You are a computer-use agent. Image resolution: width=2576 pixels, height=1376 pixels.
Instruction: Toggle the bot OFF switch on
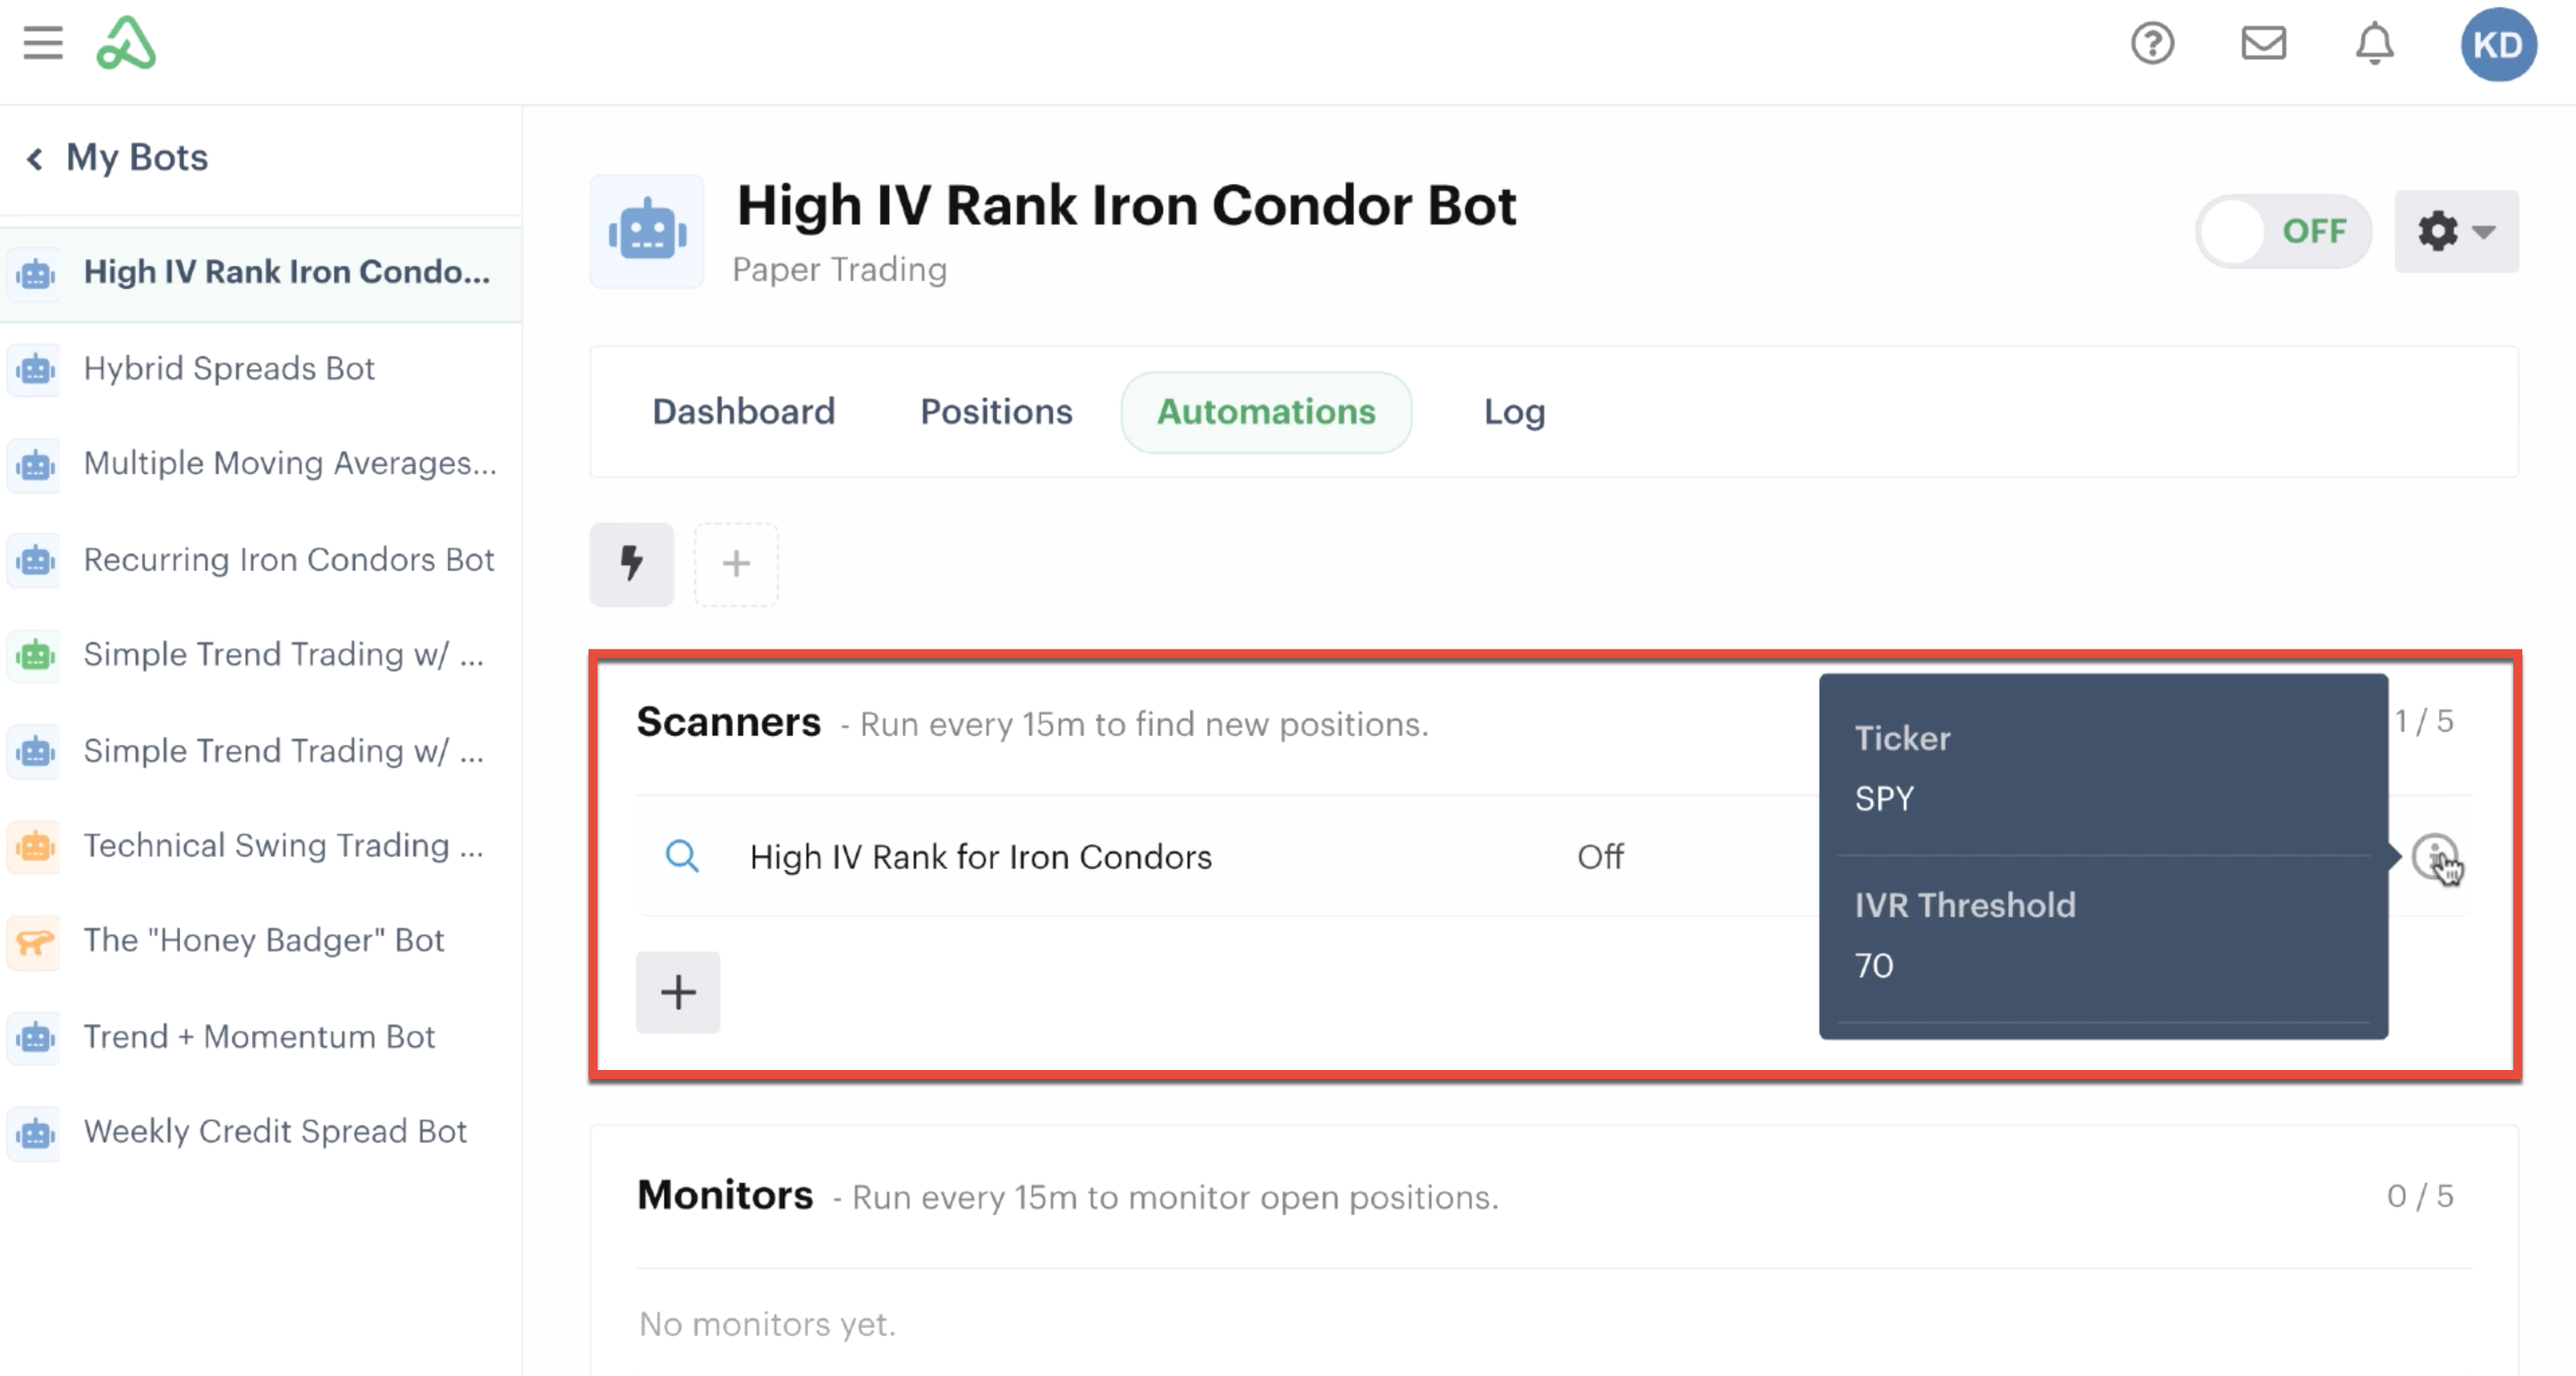tap(2283, 231)
